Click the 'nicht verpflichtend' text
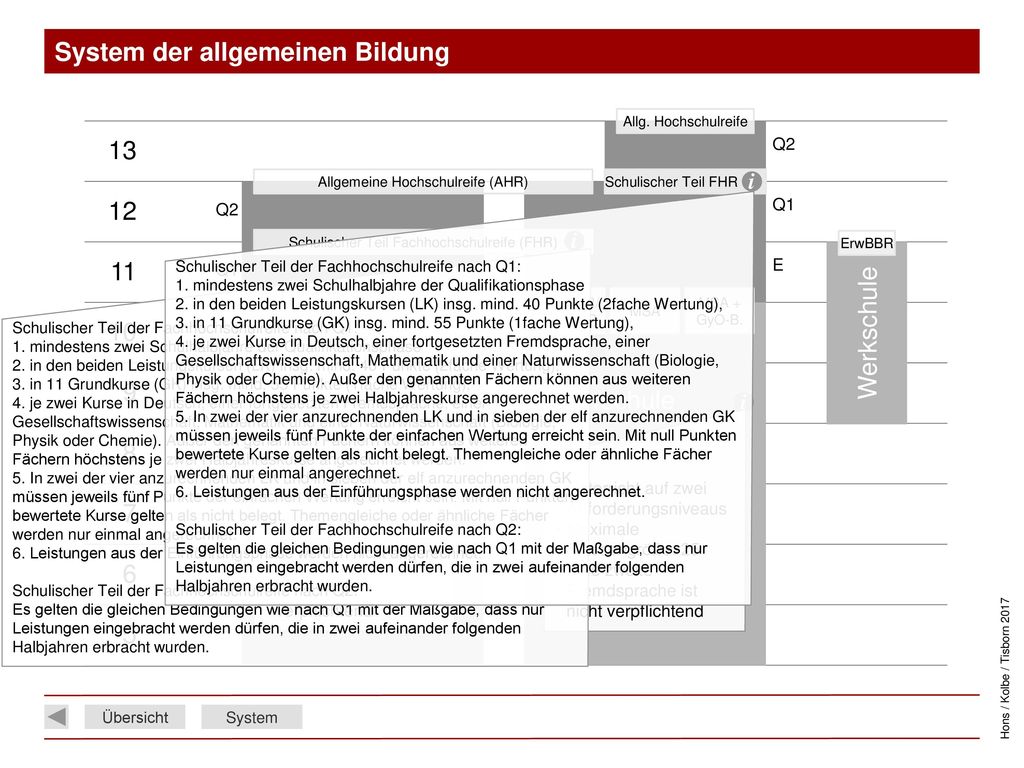1024x768 pixels. coord(635,611)
